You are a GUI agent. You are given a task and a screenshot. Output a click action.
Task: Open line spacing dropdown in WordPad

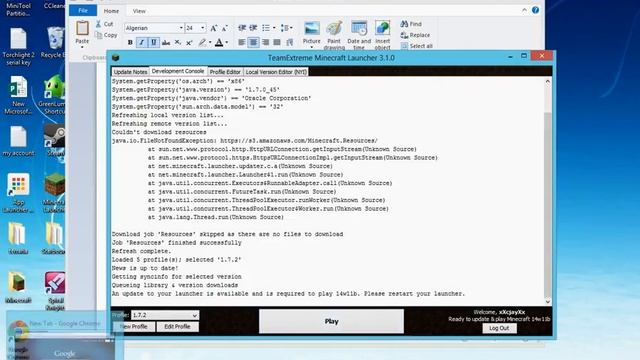click(x=286, y=28)
